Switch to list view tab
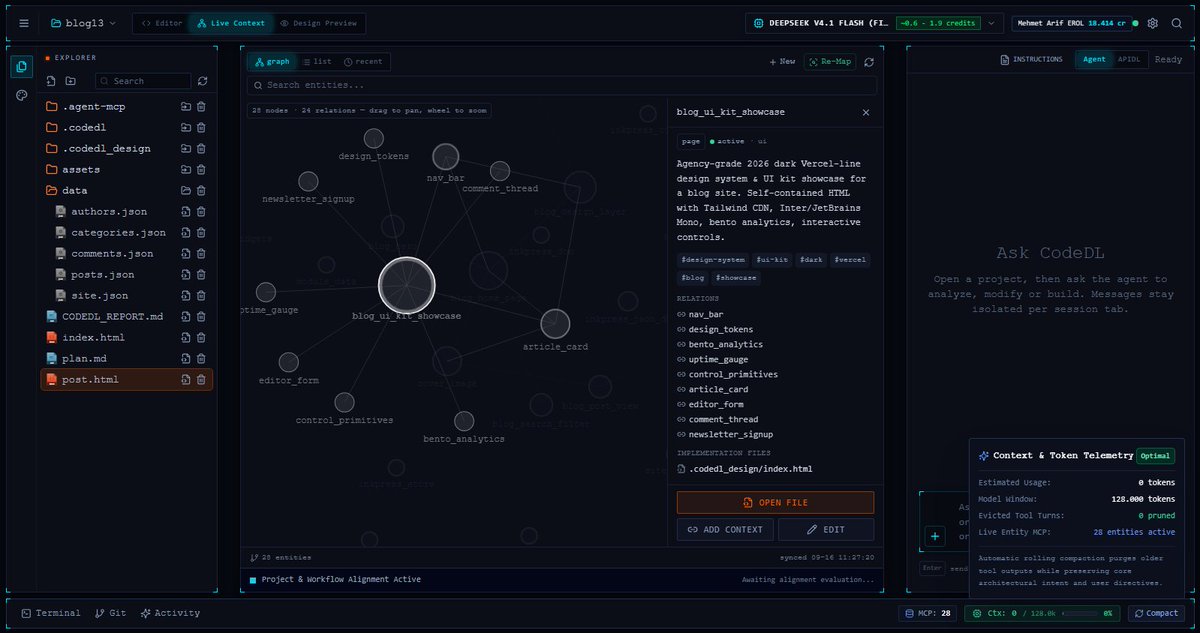Viewport: 1200px width, 633px height. [317, 61]
